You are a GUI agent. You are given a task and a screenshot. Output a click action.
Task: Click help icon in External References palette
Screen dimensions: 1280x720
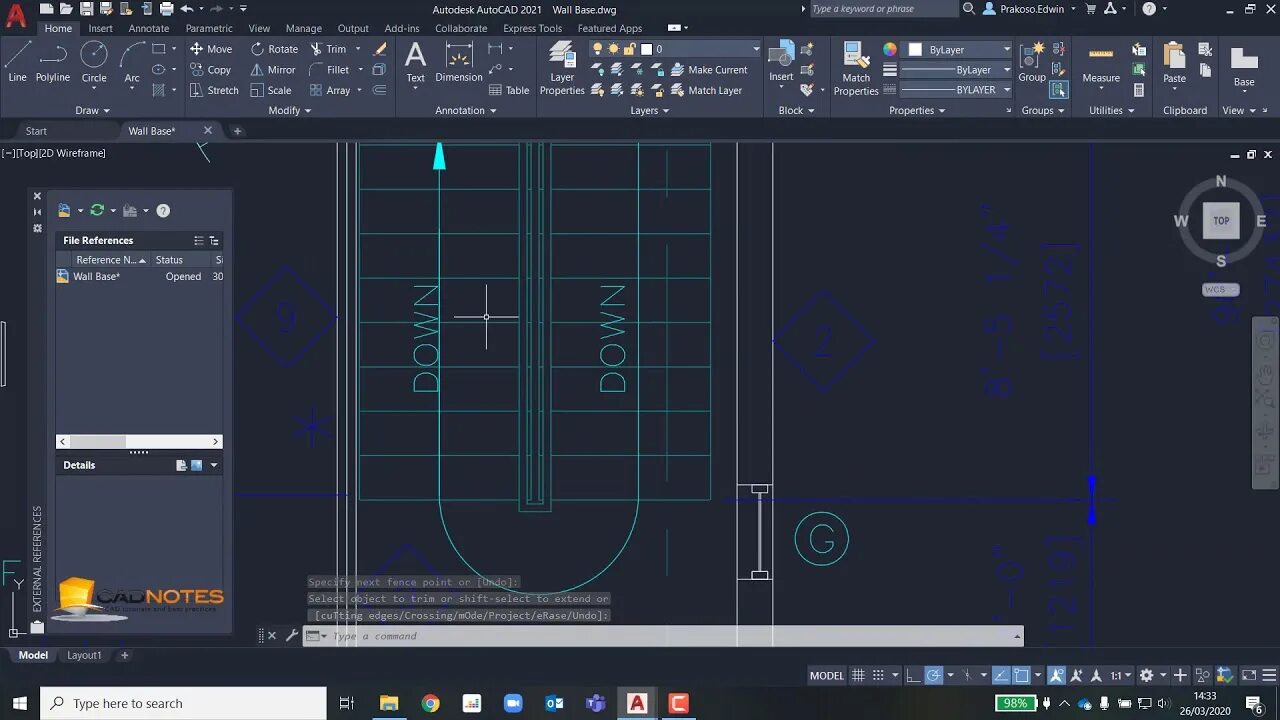(163, 211)
